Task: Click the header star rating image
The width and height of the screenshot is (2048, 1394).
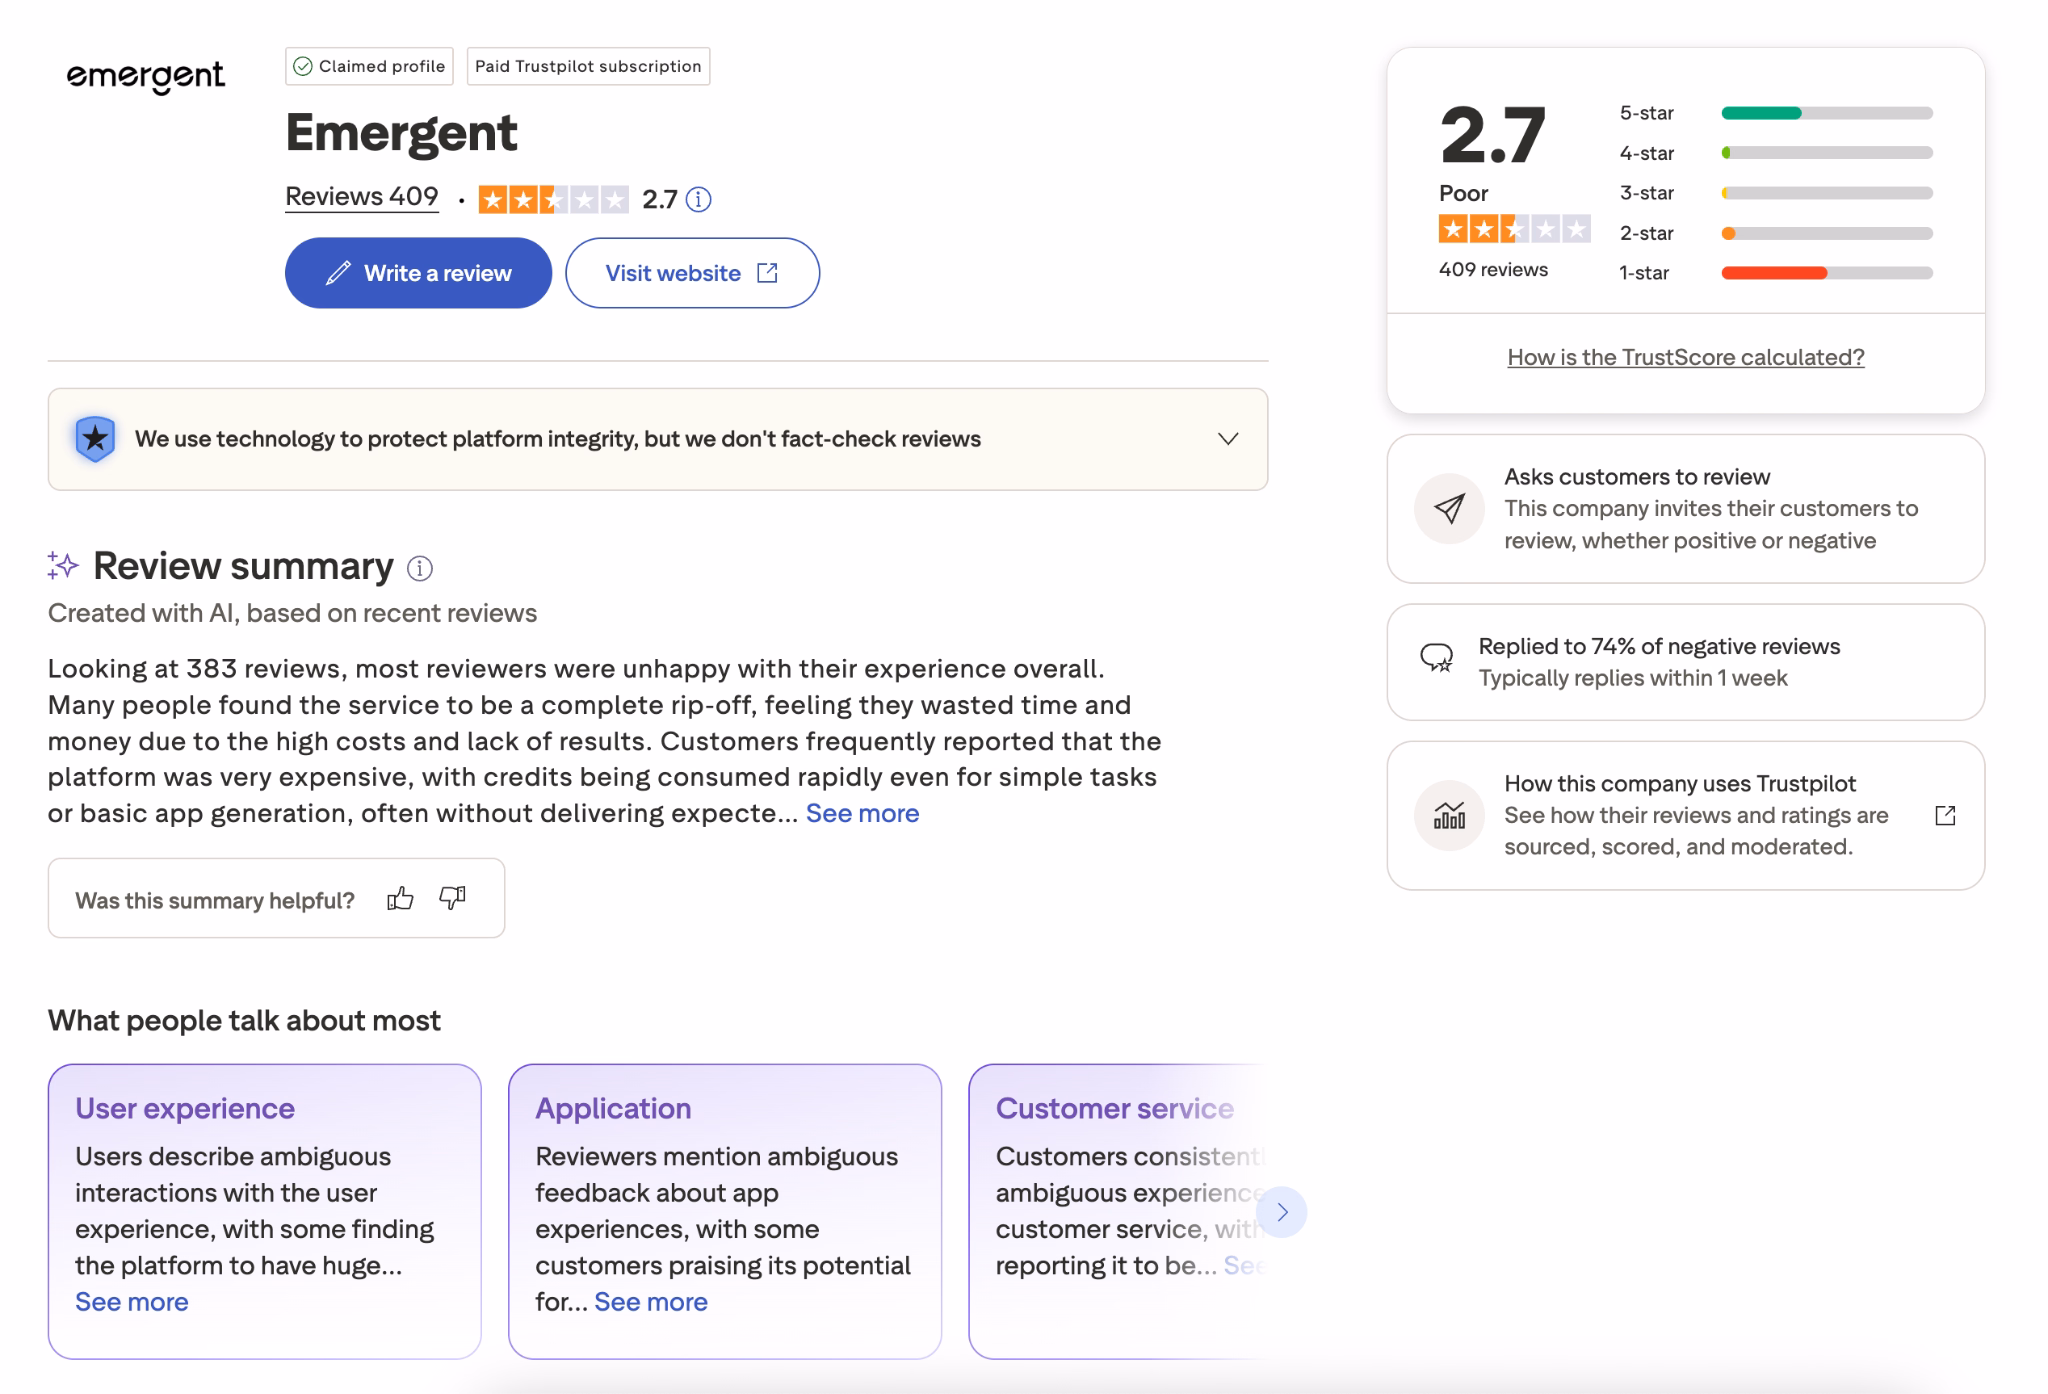Action: click(x=553, y=199)
